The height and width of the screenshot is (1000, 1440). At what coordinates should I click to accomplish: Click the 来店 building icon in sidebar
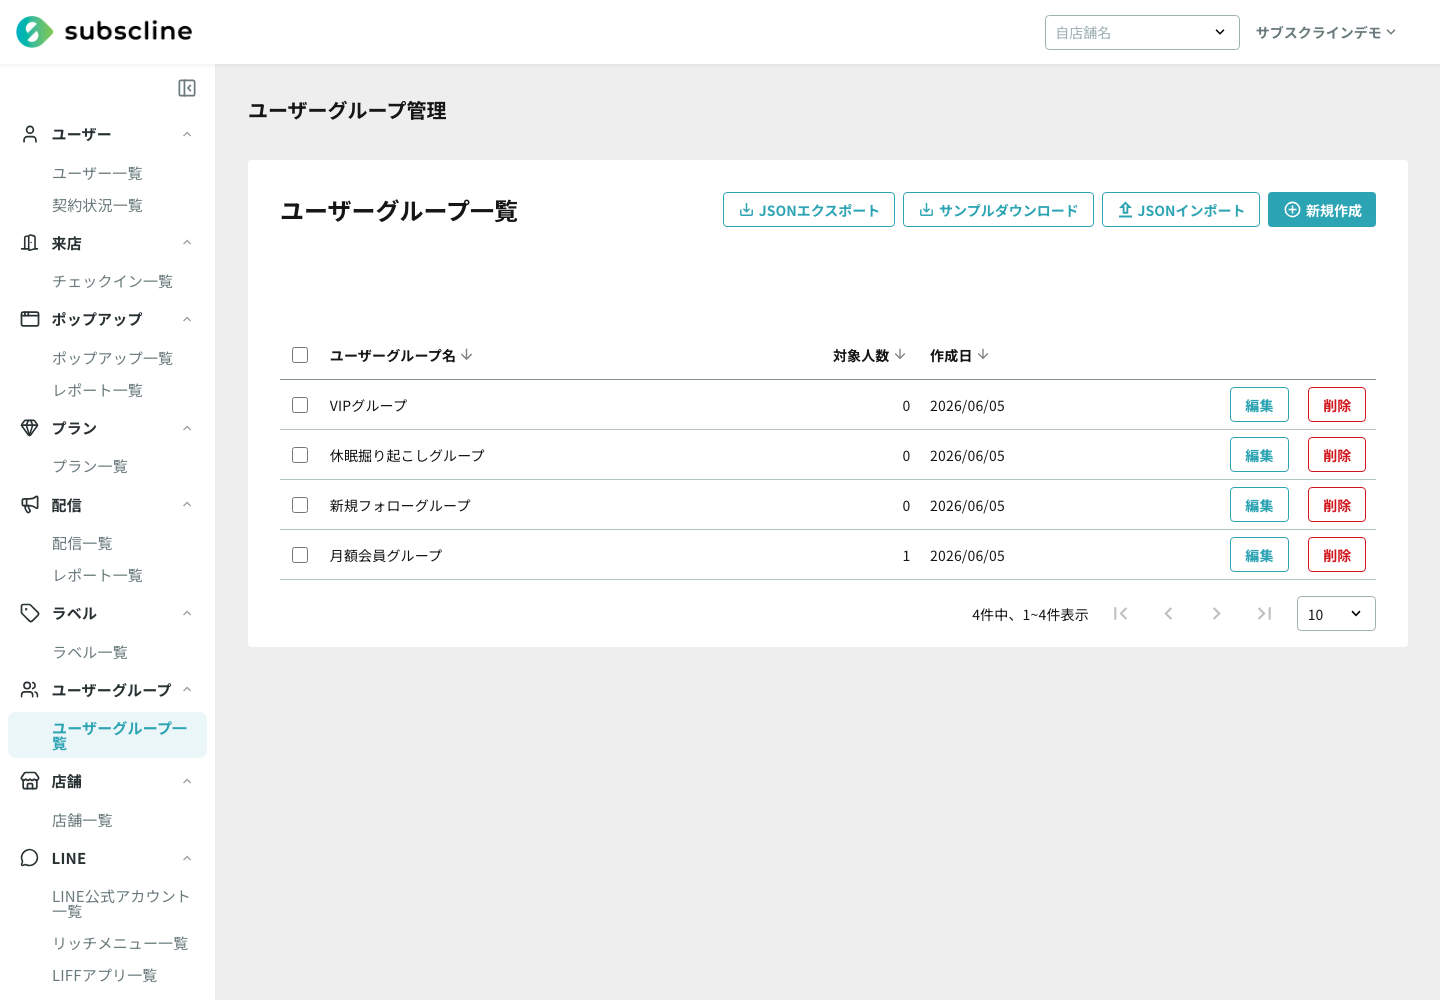[x=30, y=243]
